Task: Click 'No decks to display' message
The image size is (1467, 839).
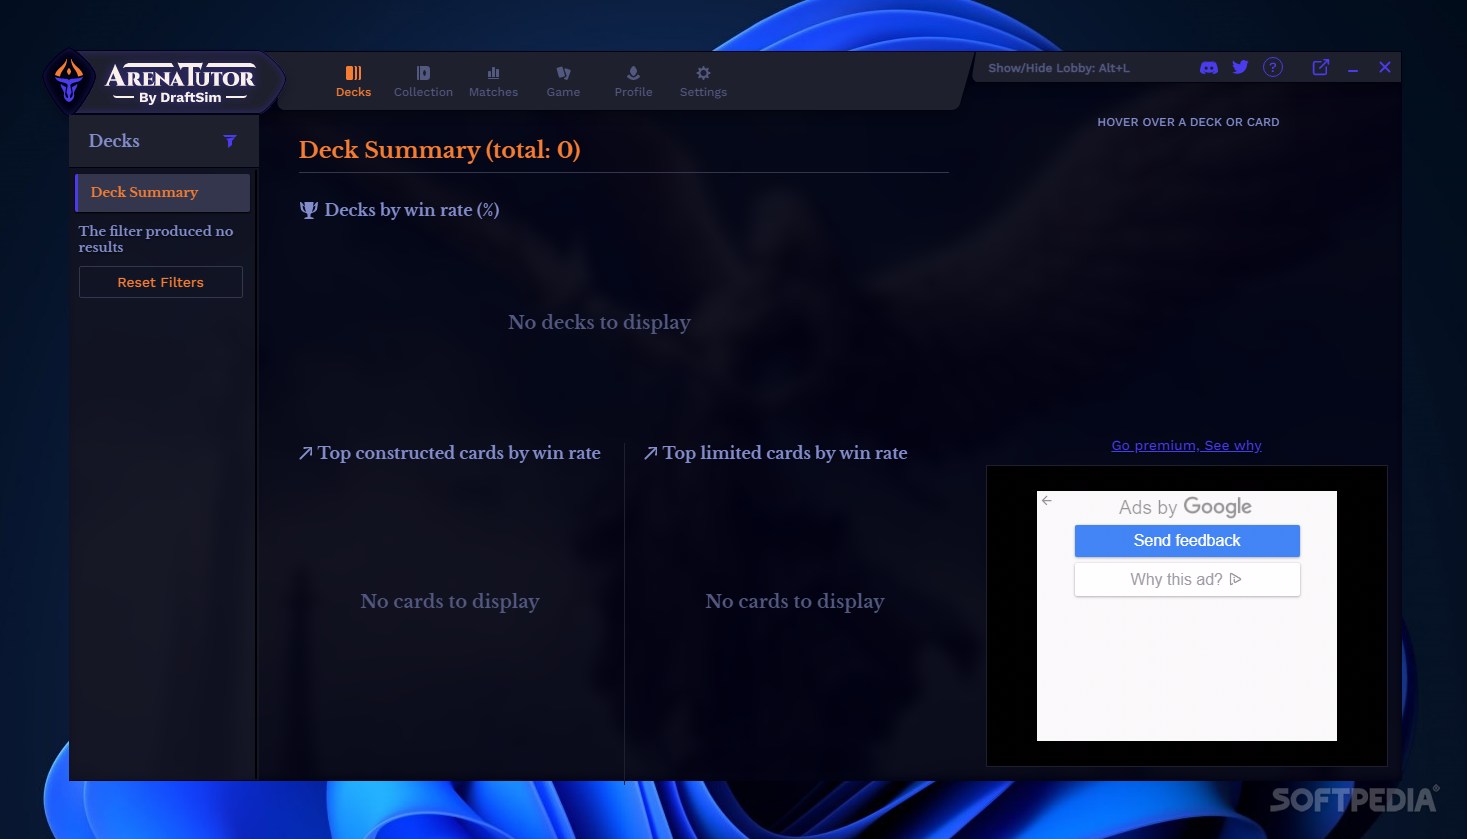Action: click(599, 322)
